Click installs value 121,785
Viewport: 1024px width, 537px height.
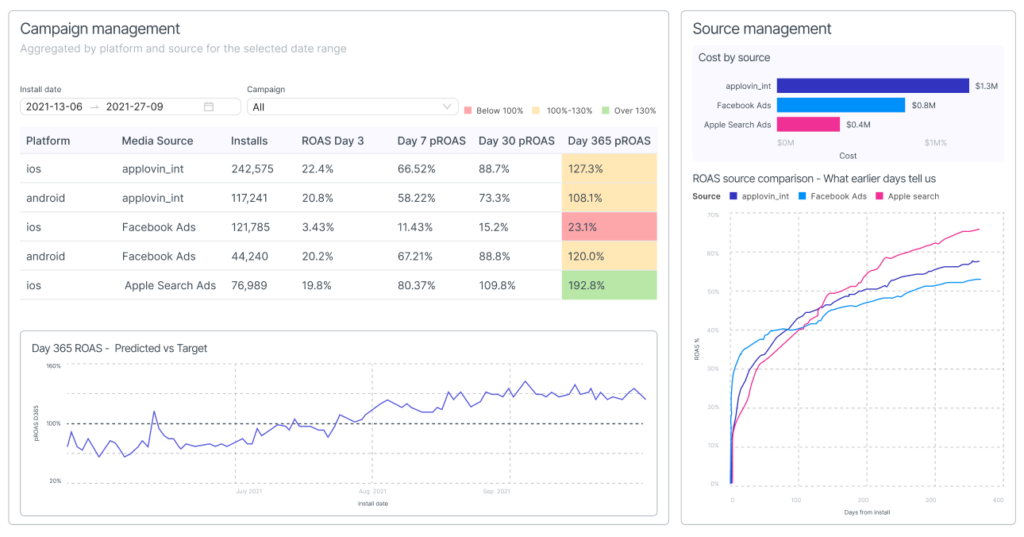[x=250, y=227]
